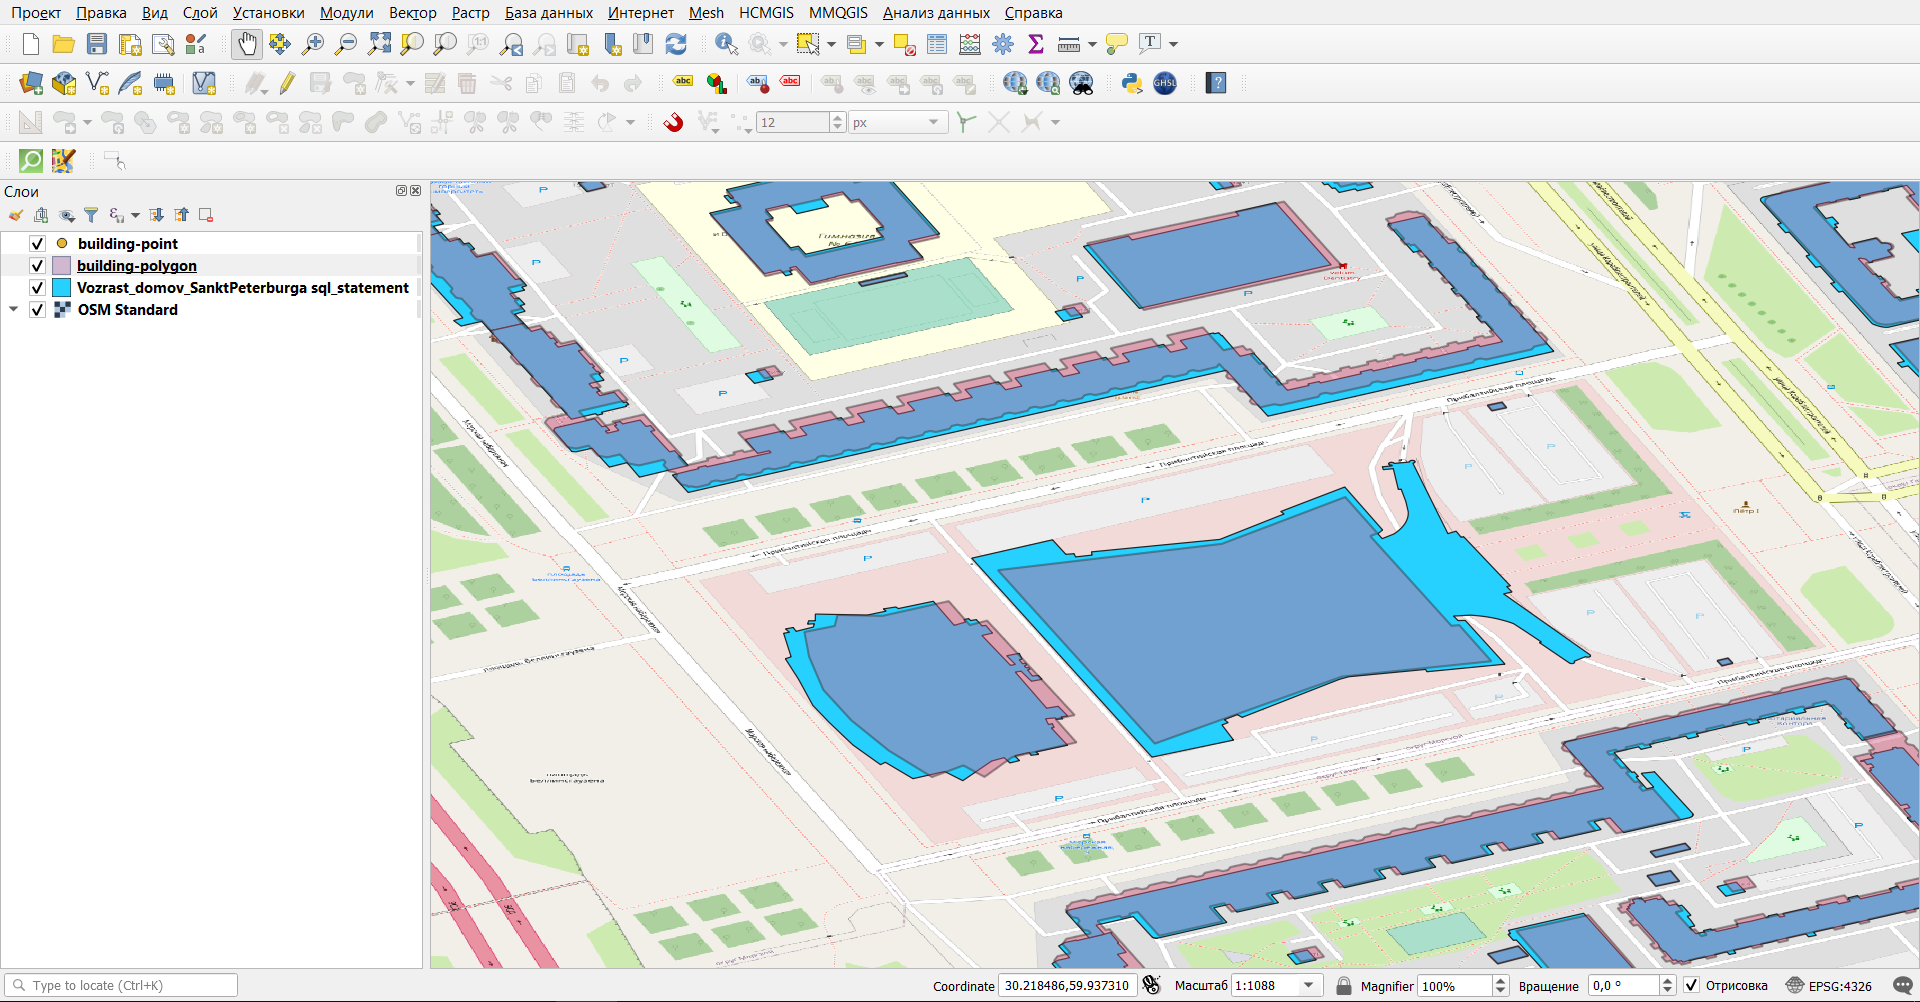Click the Refresh map icon
1920x1002 pixels.
(676, 44)
